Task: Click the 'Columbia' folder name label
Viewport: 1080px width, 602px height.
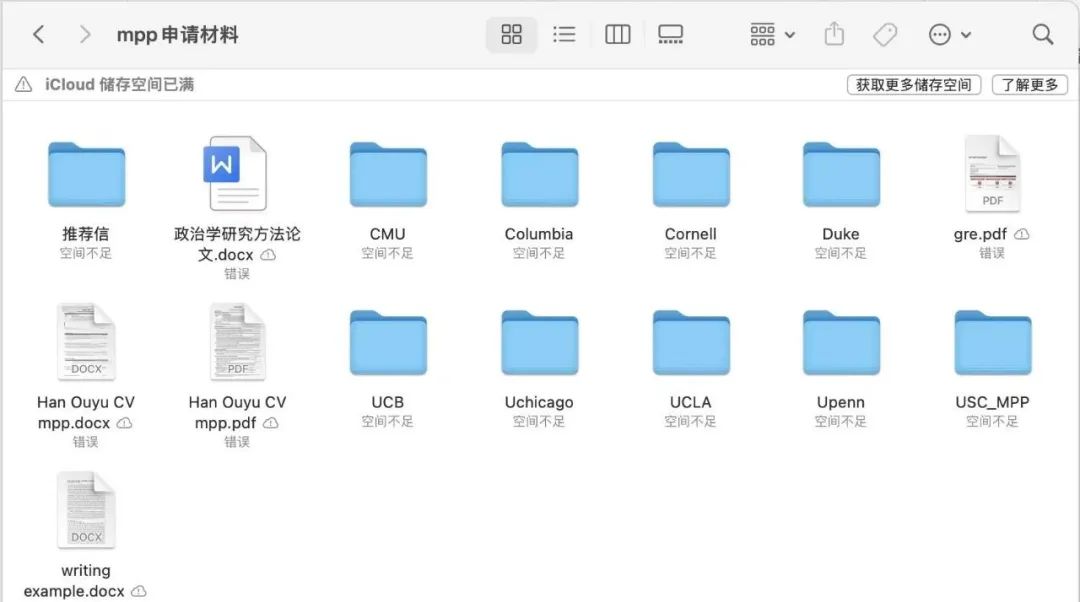Action: tap(539, 234)
